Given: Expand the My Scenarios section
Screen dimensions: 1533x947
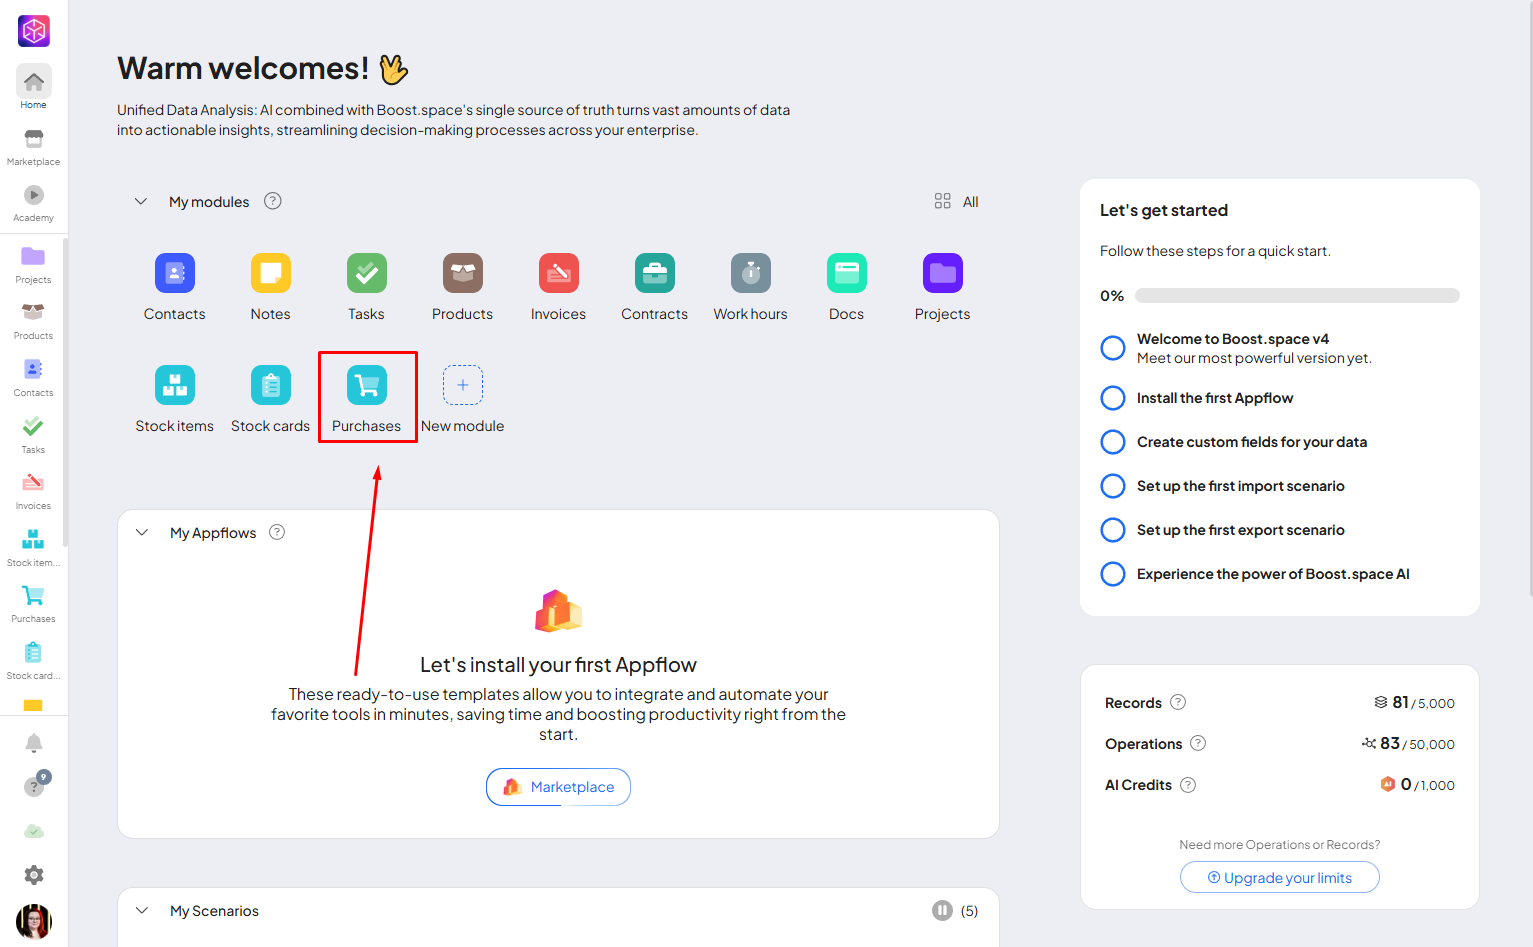Looking at the screenshot, I should [x=142, y=911].
